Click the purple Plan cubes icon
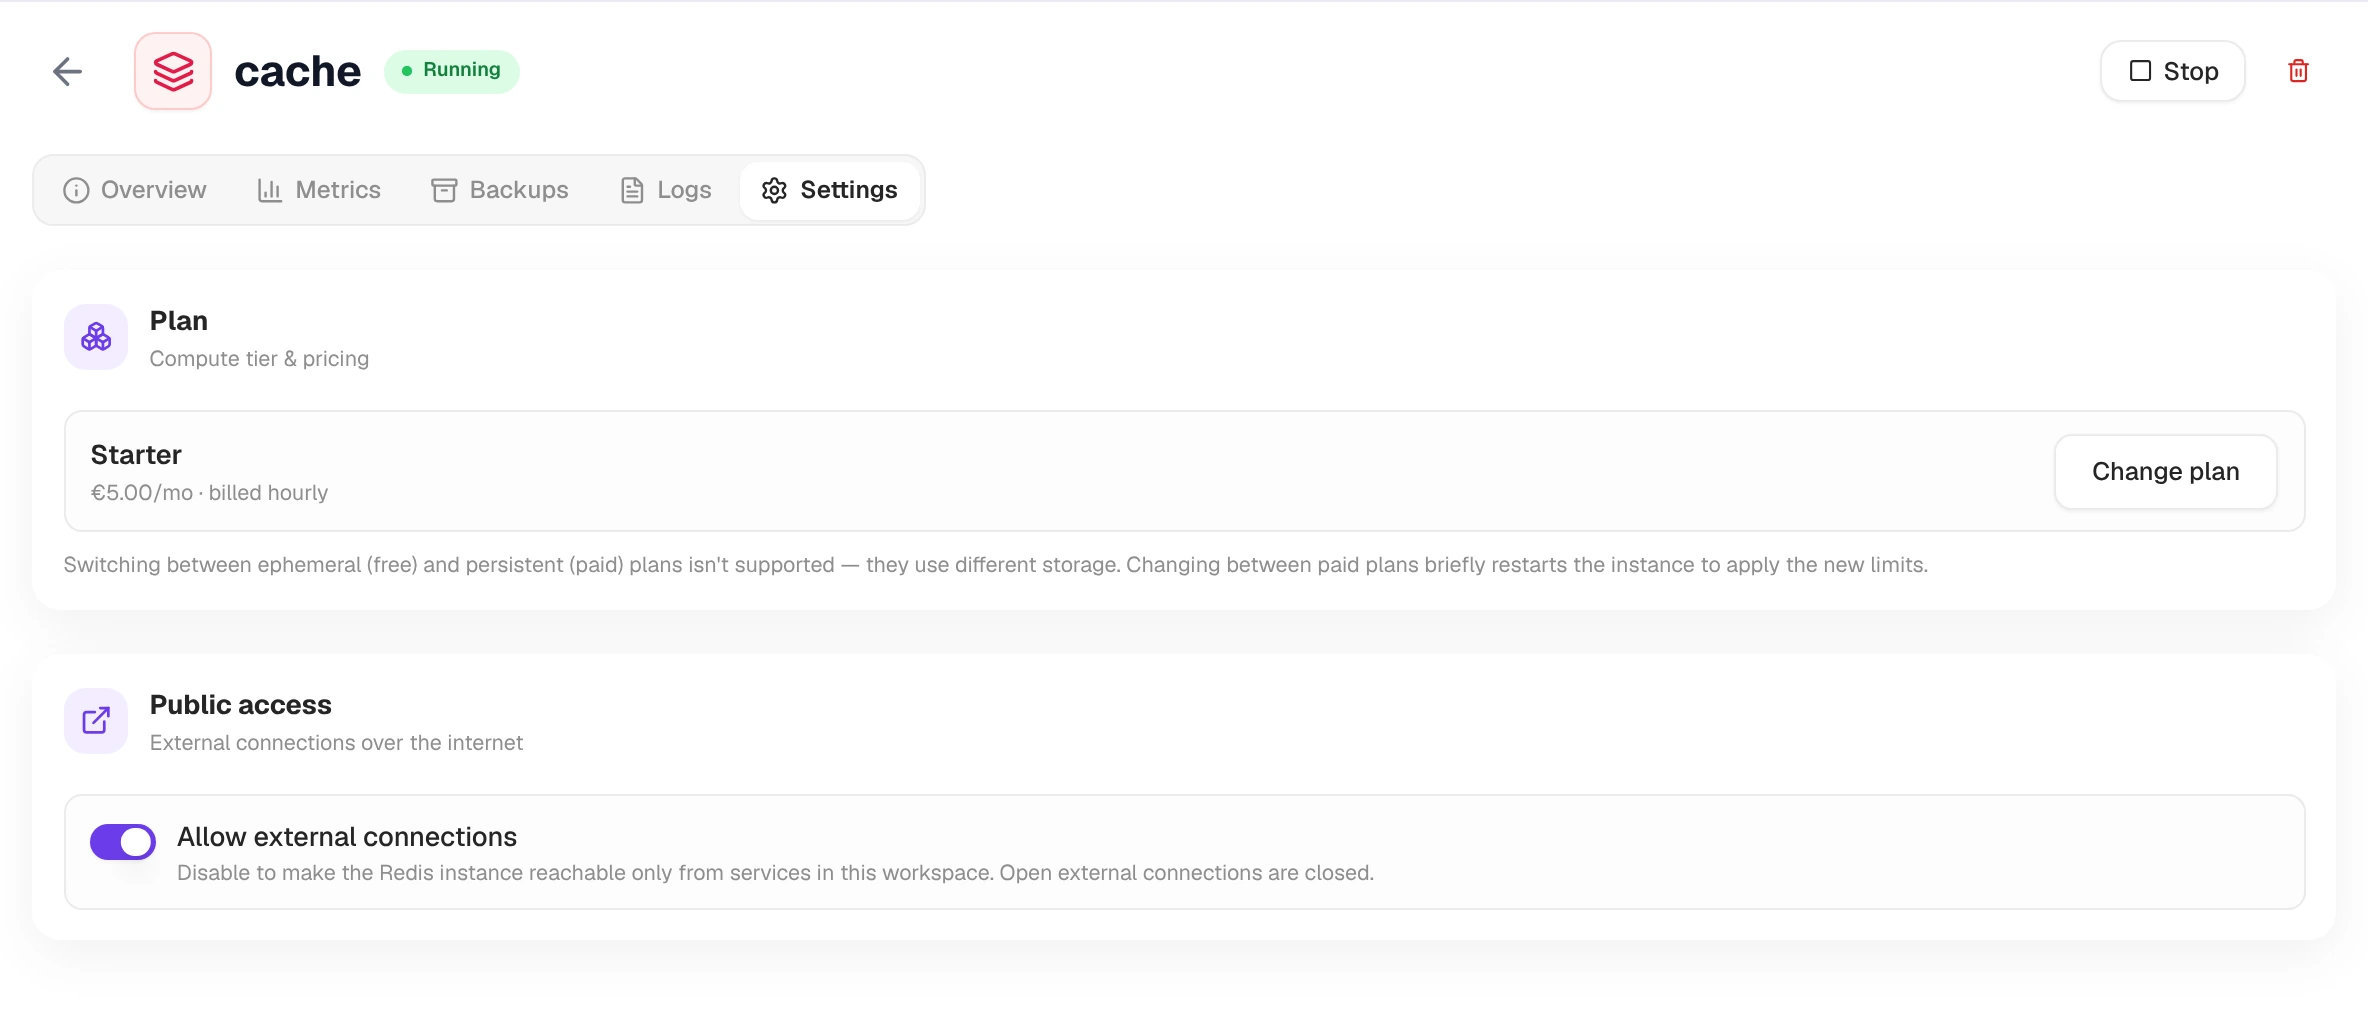The height and width of the screenshot is (1020, 2368). pyautogui.click(x=96, y=337)
